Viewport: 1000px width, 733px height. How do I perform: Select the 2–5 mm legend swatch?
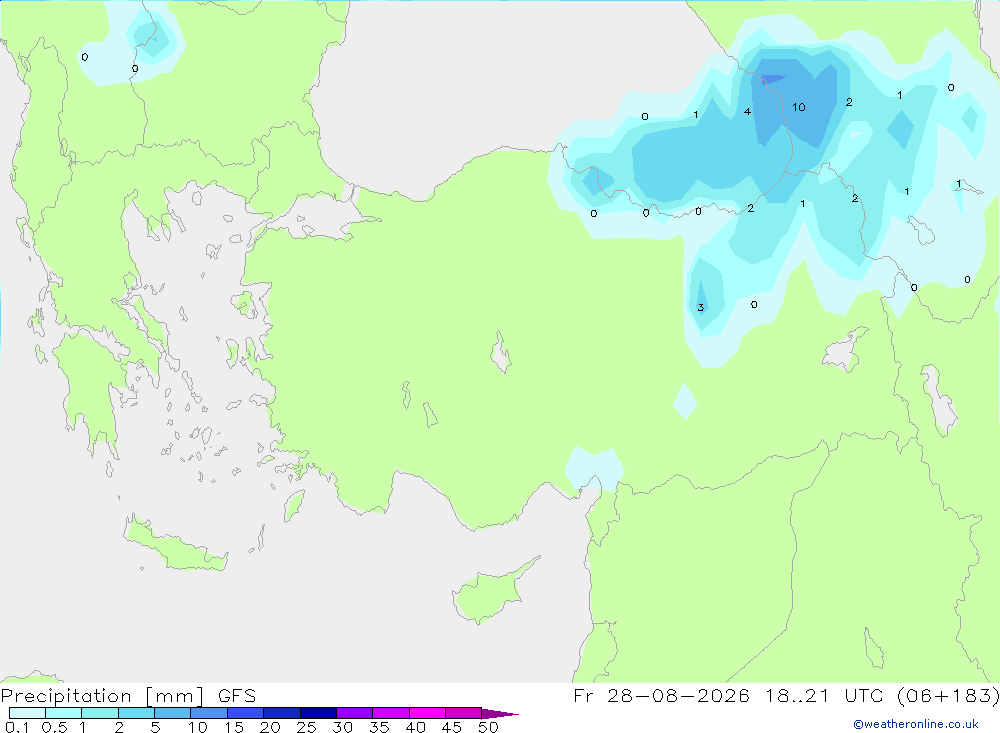[x=136, y=713]
